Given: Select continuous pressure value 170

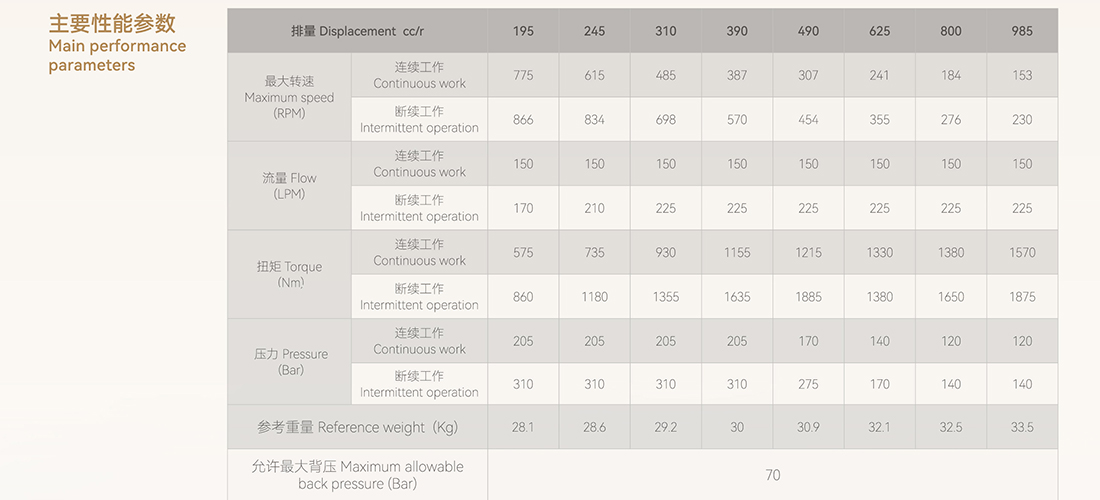Looking at the screenshot, I should 808,341.
